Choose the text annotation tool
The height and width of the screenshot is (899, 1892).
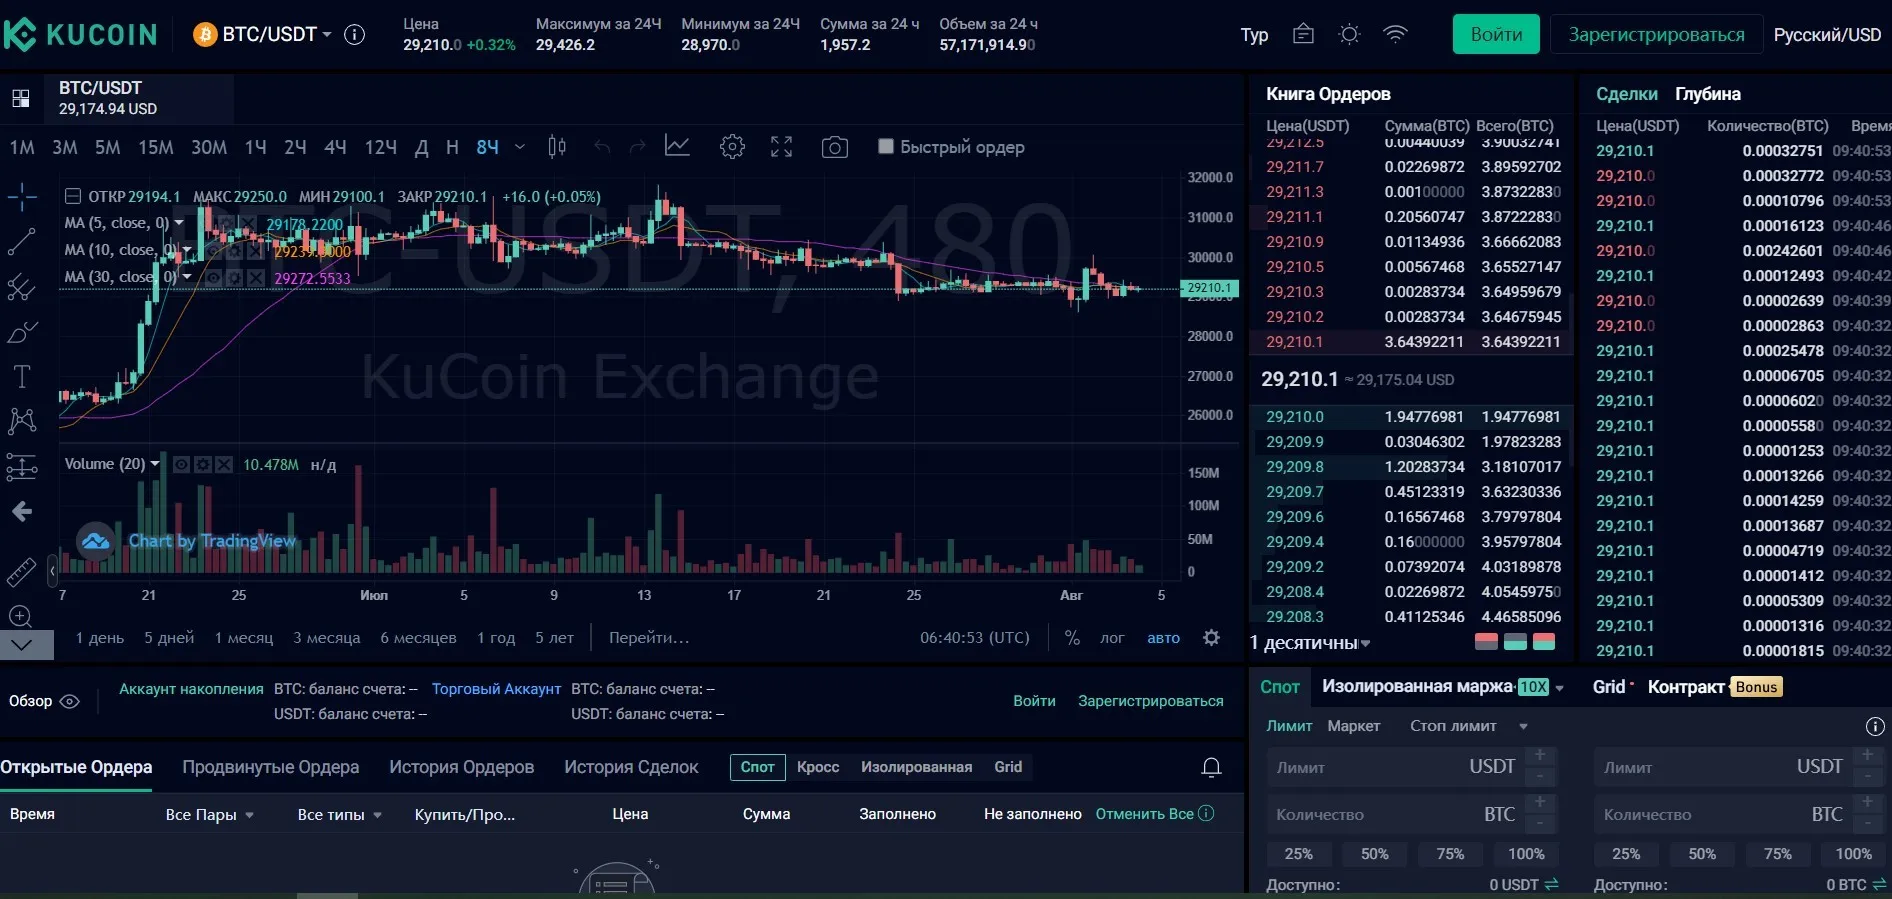click(22, 376)
